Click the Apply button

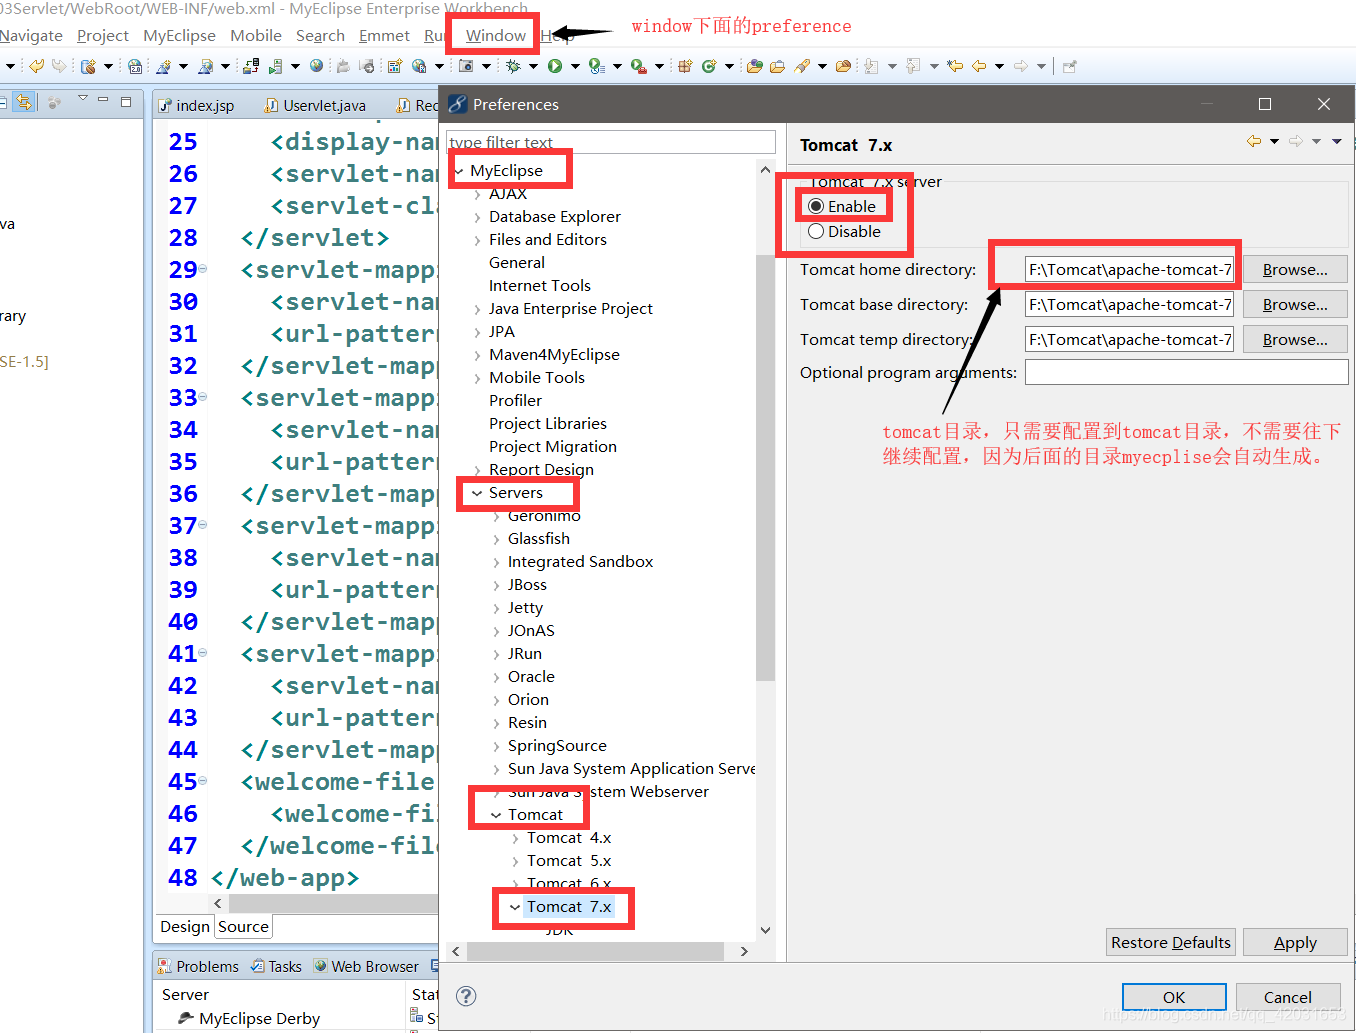[1295, 942]
